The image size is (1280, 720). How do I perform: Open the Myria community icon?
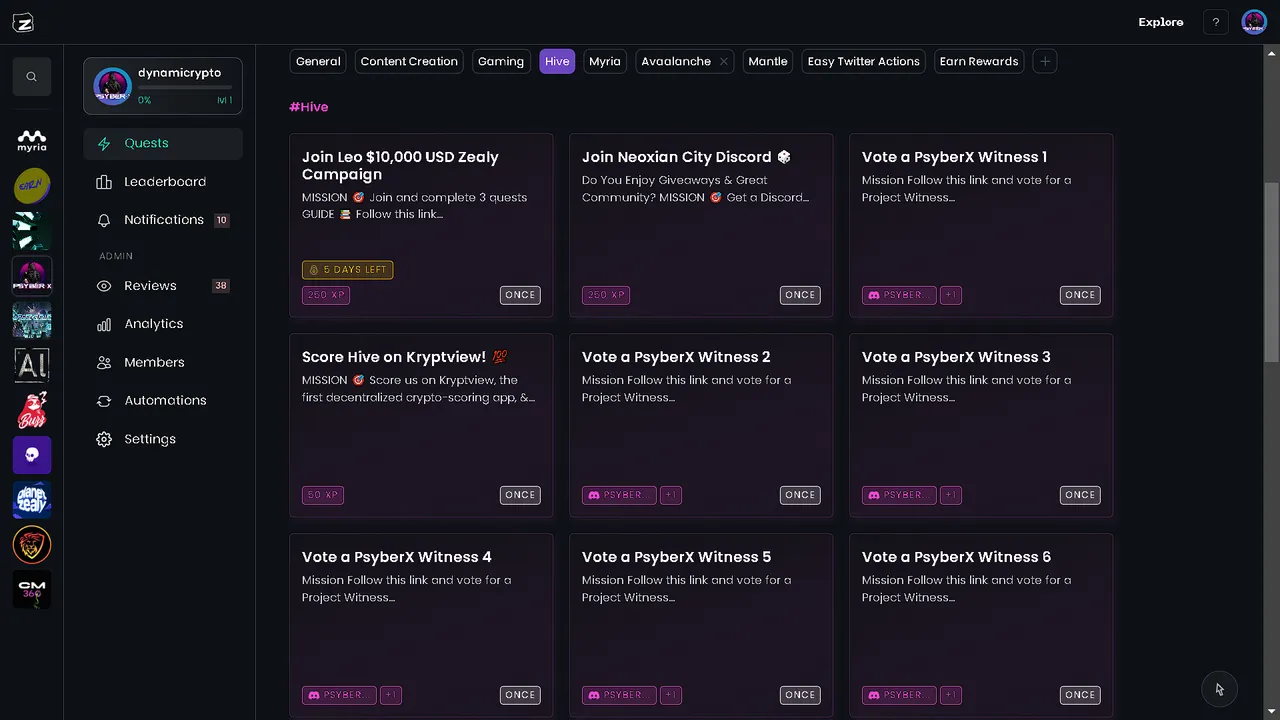pyautogui.click(x=32, y=141)
